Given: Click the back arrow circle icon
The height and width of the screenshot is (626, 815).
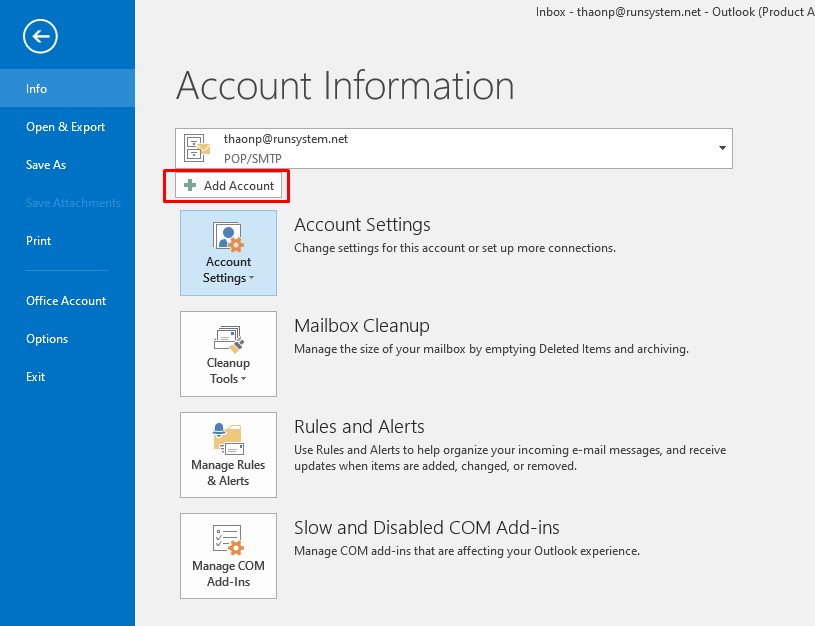Looking at the screenshot, I should tap(40, 36).
